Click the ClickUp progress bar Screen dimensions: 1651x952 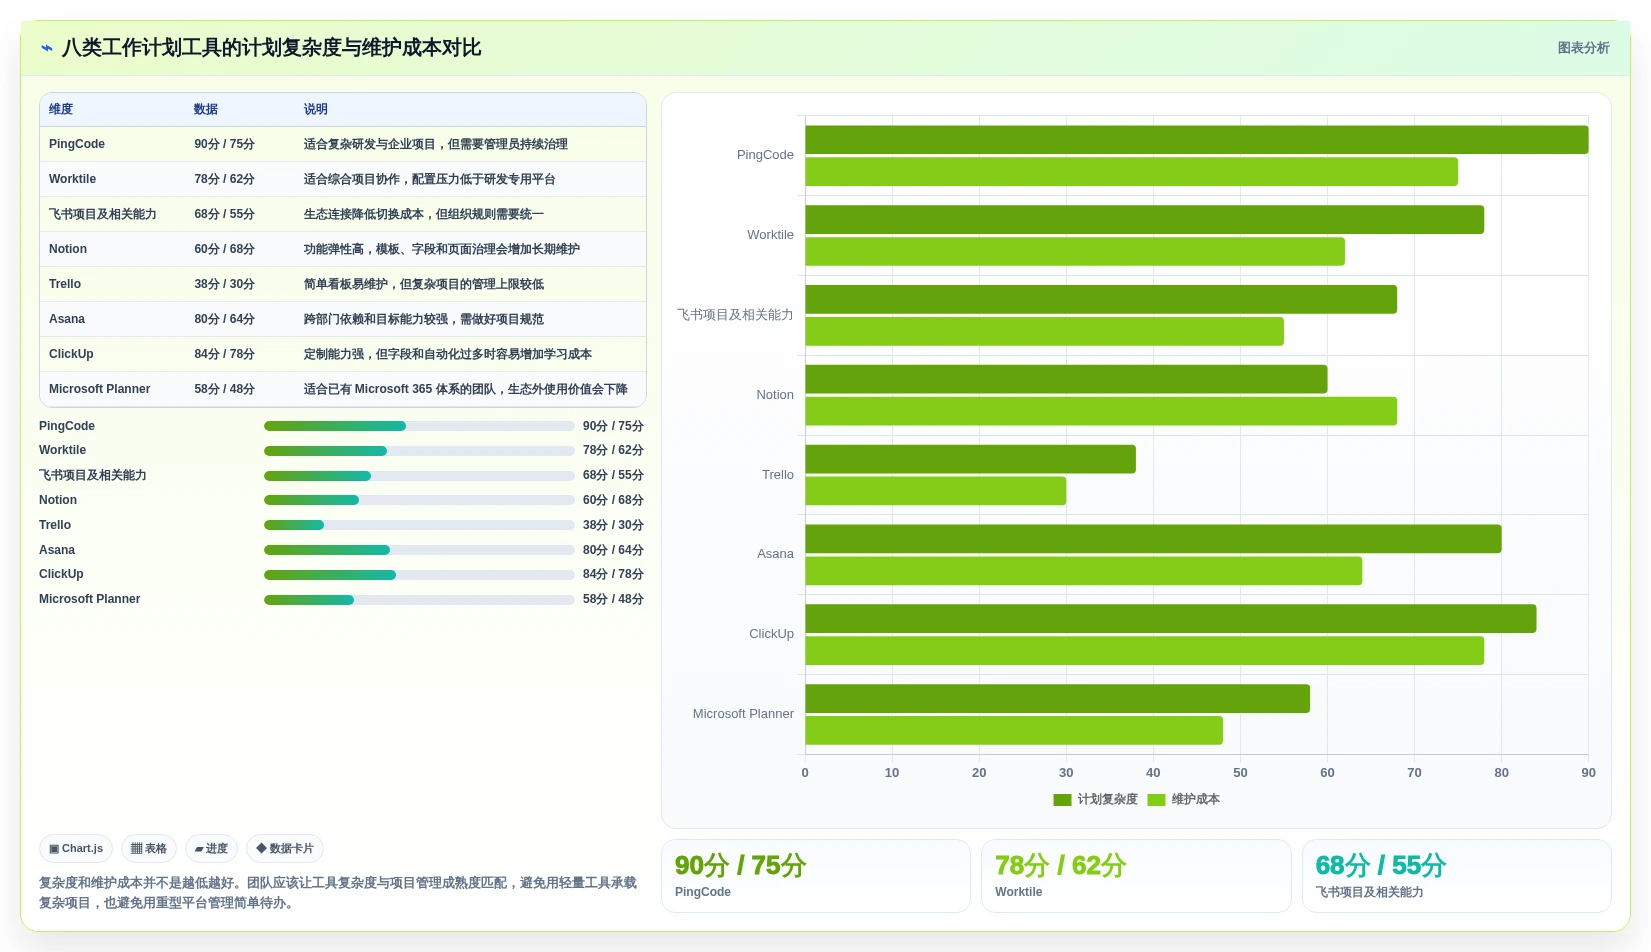(419, 575)
